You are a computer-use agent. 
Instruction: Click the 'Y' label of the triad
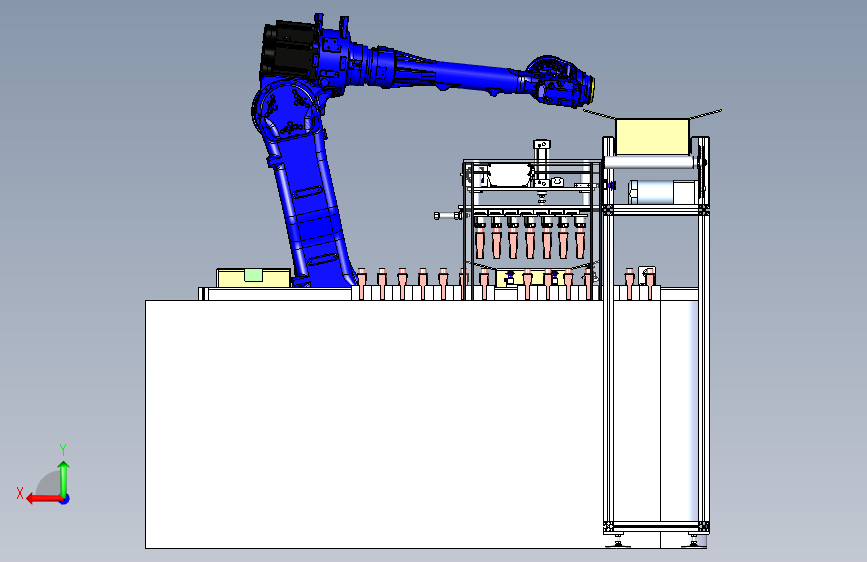pos(63,450)
